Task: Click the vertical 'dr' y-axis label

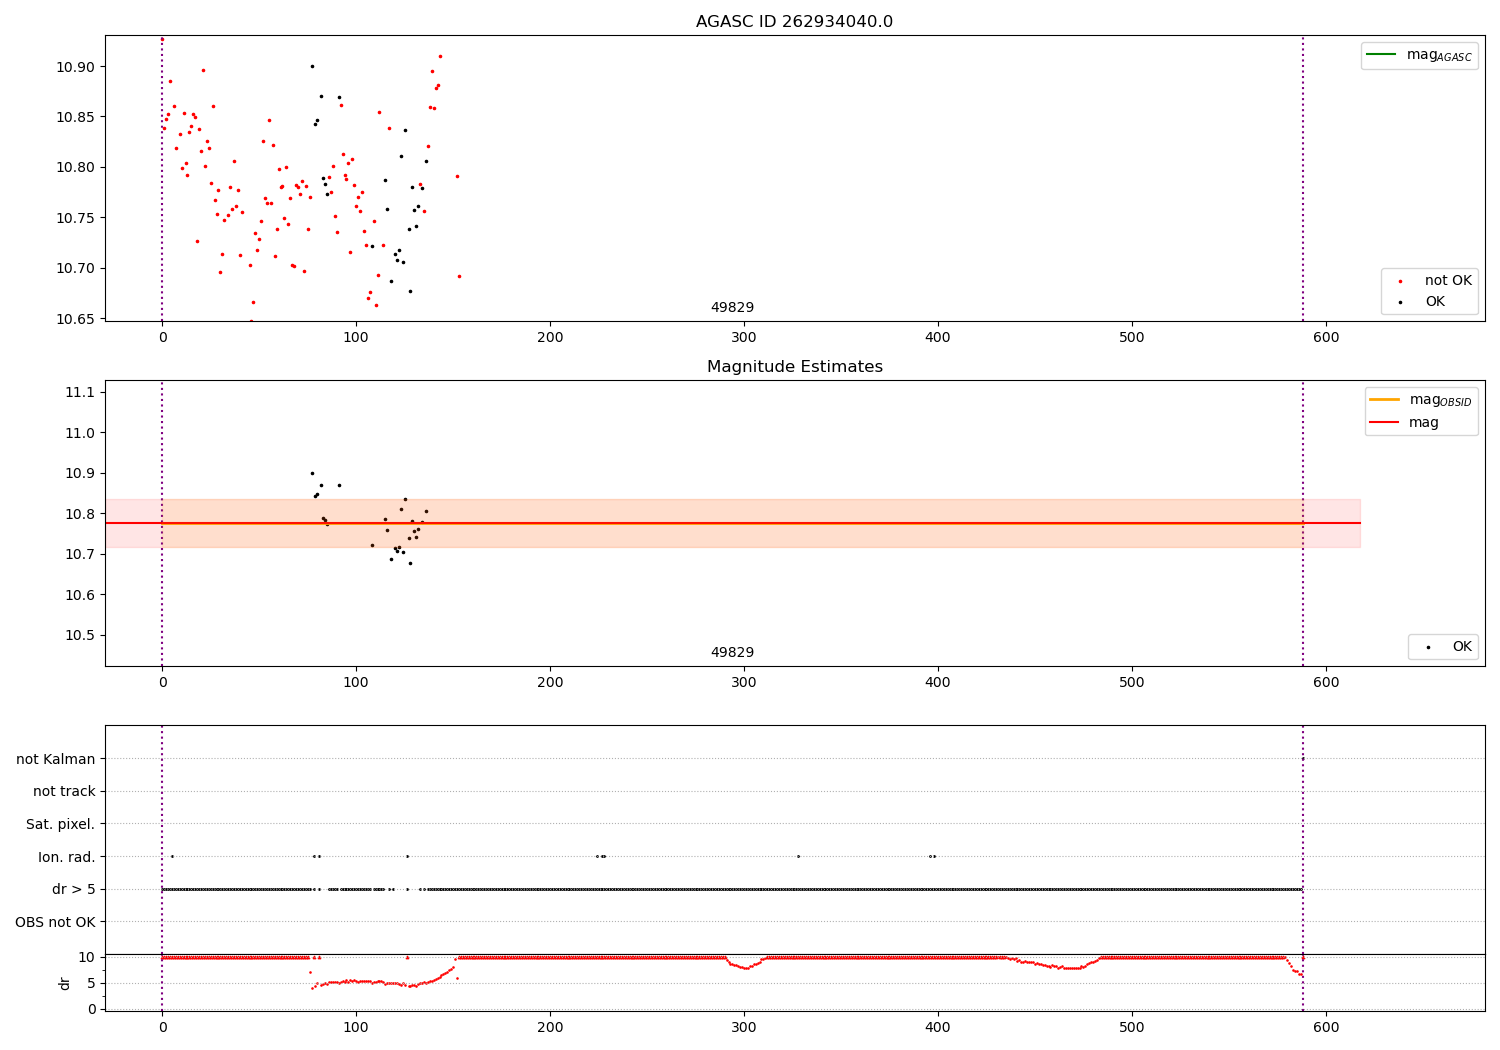Action: coord(65,983)
